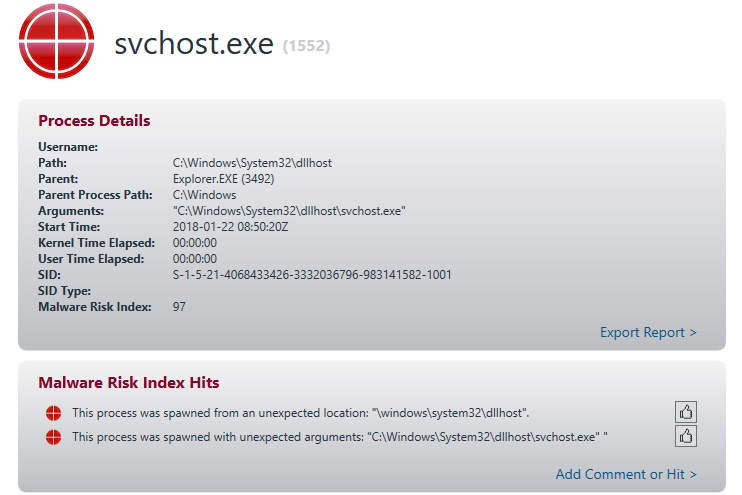Click red crosshair icon beside unexpected location hit
The height and width of the screenshot is (495, 742).
tap(54, 413)
